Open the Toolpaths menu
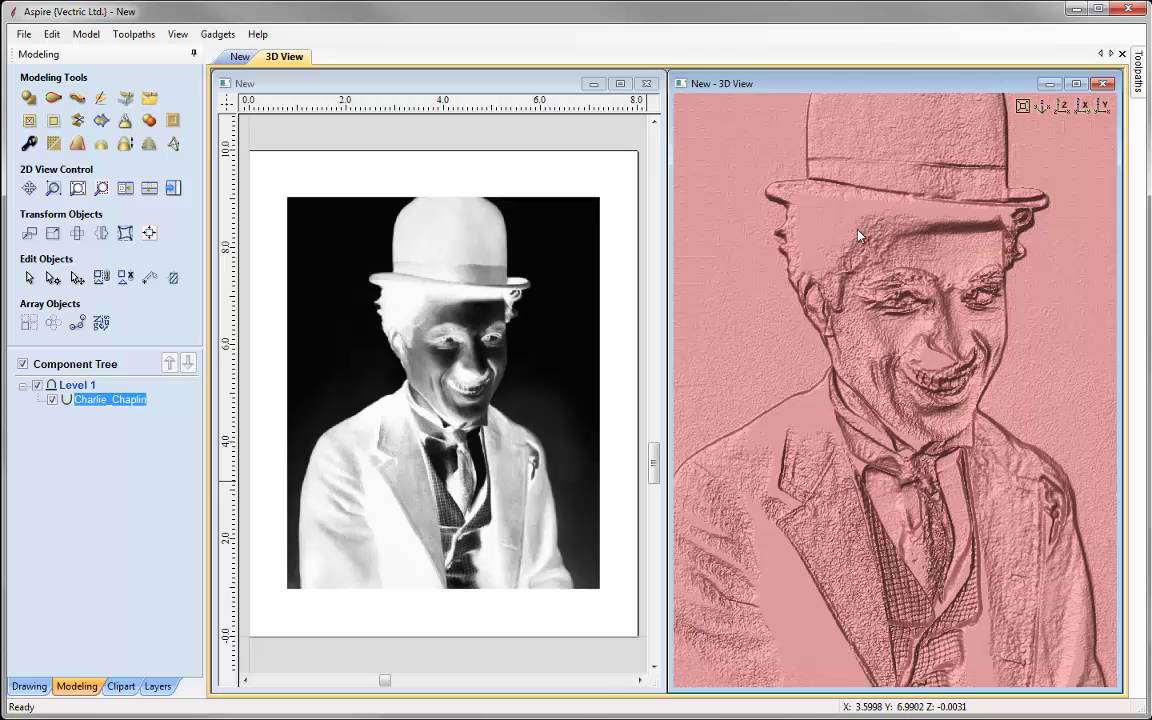 tap(134, 34)
